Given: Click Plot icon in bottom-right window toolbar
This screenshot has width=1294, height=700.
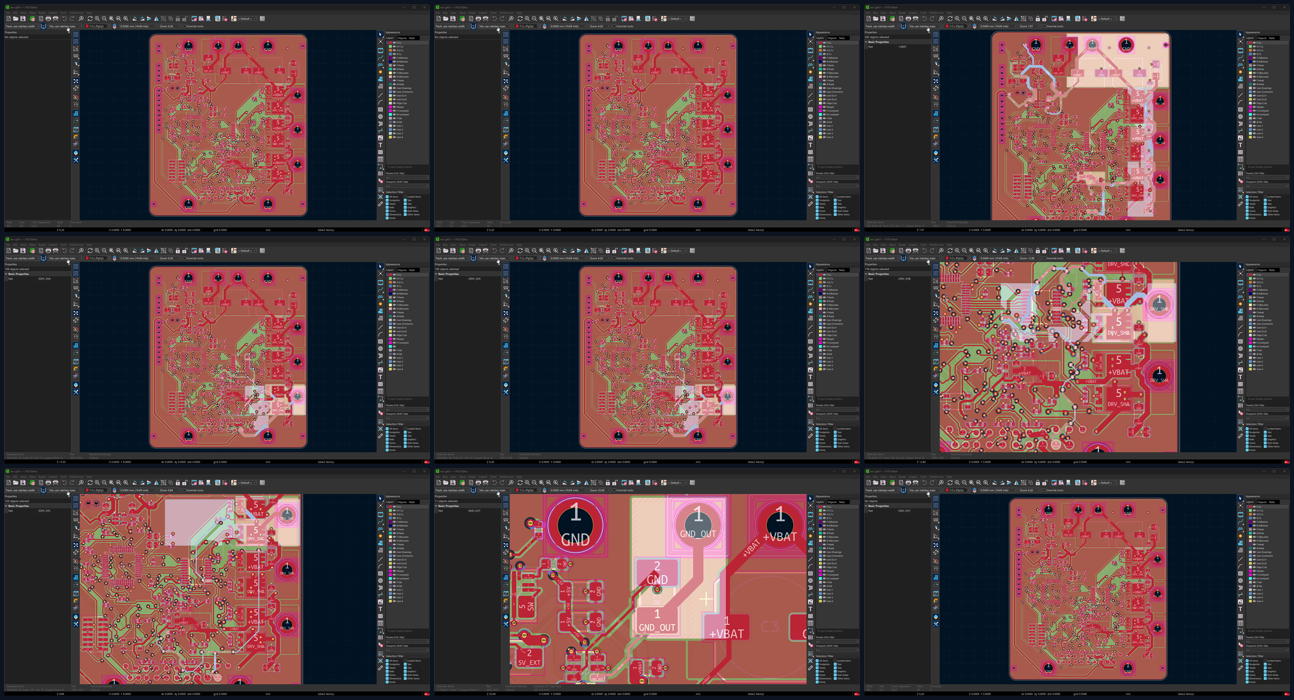Looking at the screenshot, I should tap(917, 482).
